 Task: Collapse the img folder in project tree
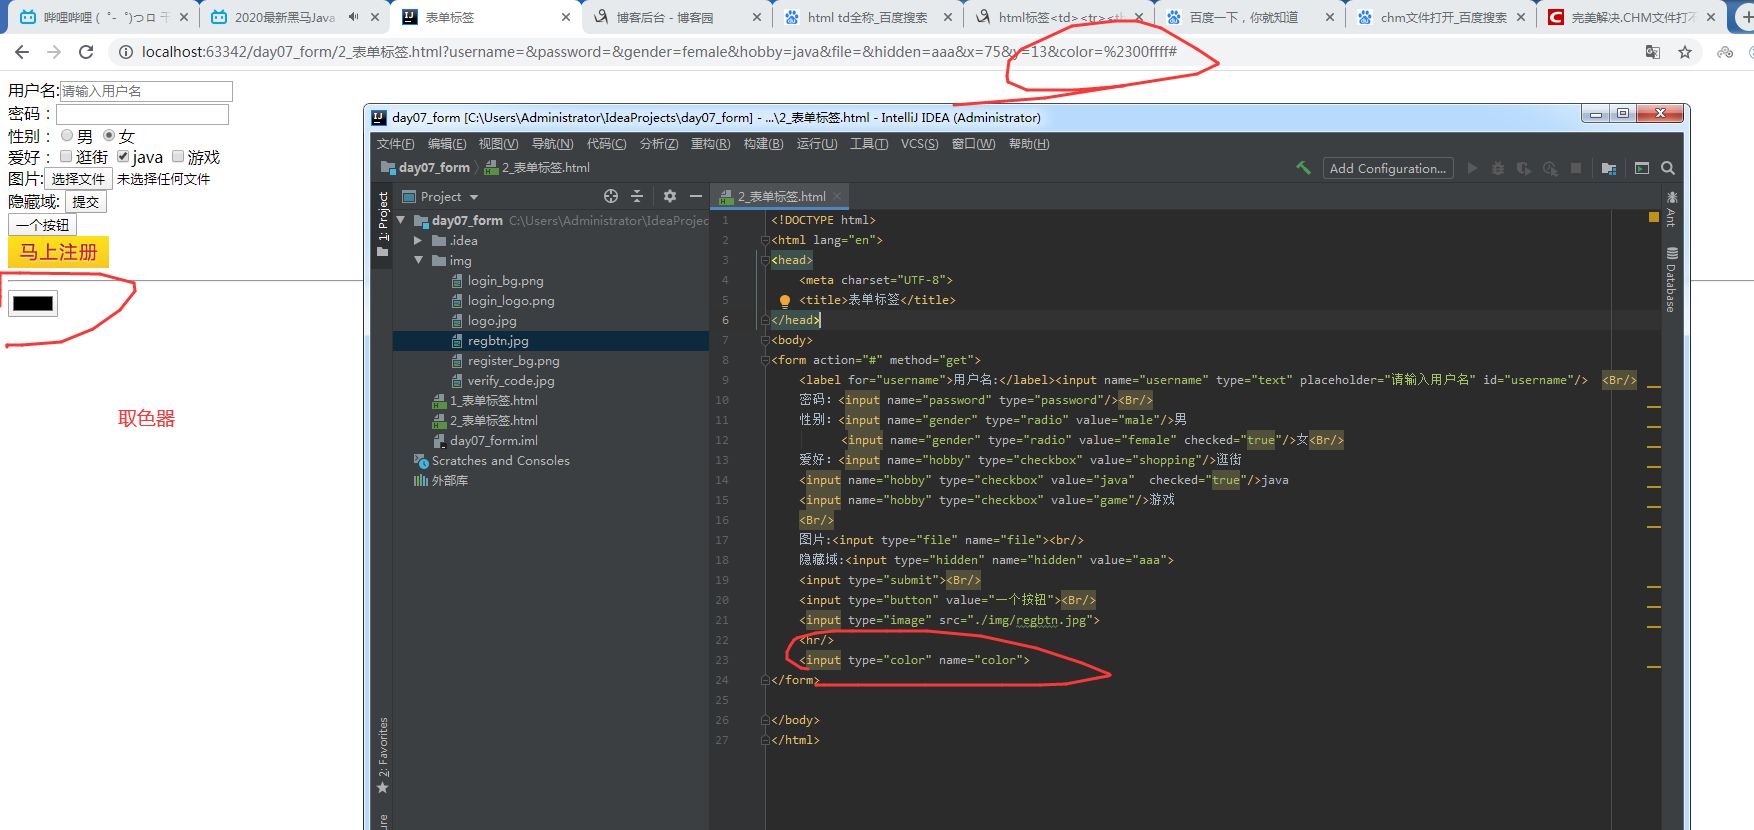[x=418, y=260]
